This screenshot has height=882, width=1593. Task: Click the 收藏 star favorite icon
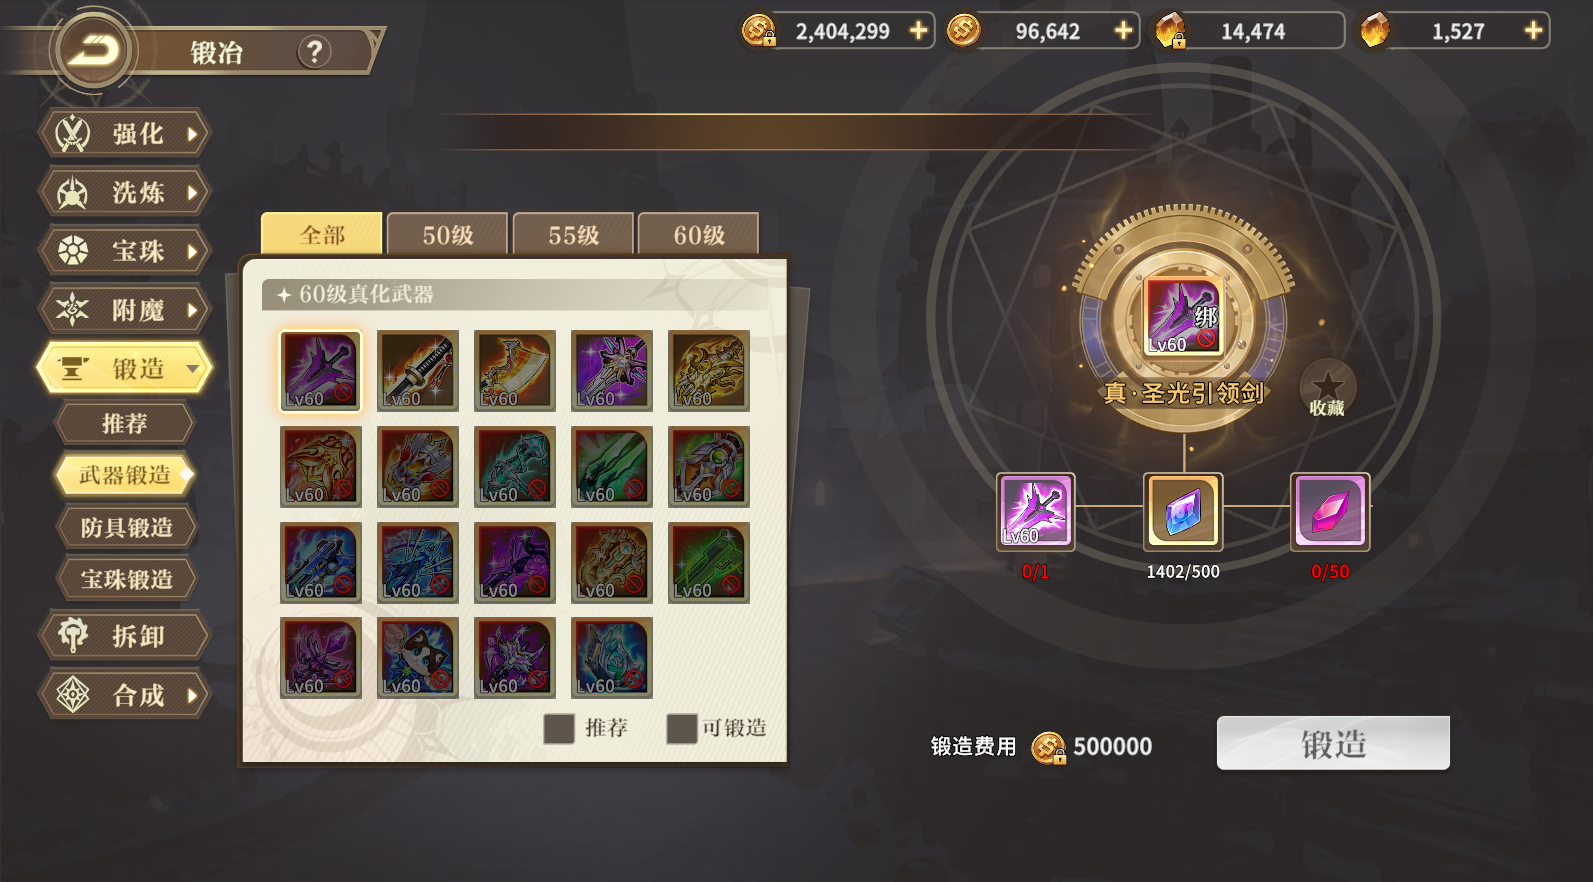tap(1327, 388)
